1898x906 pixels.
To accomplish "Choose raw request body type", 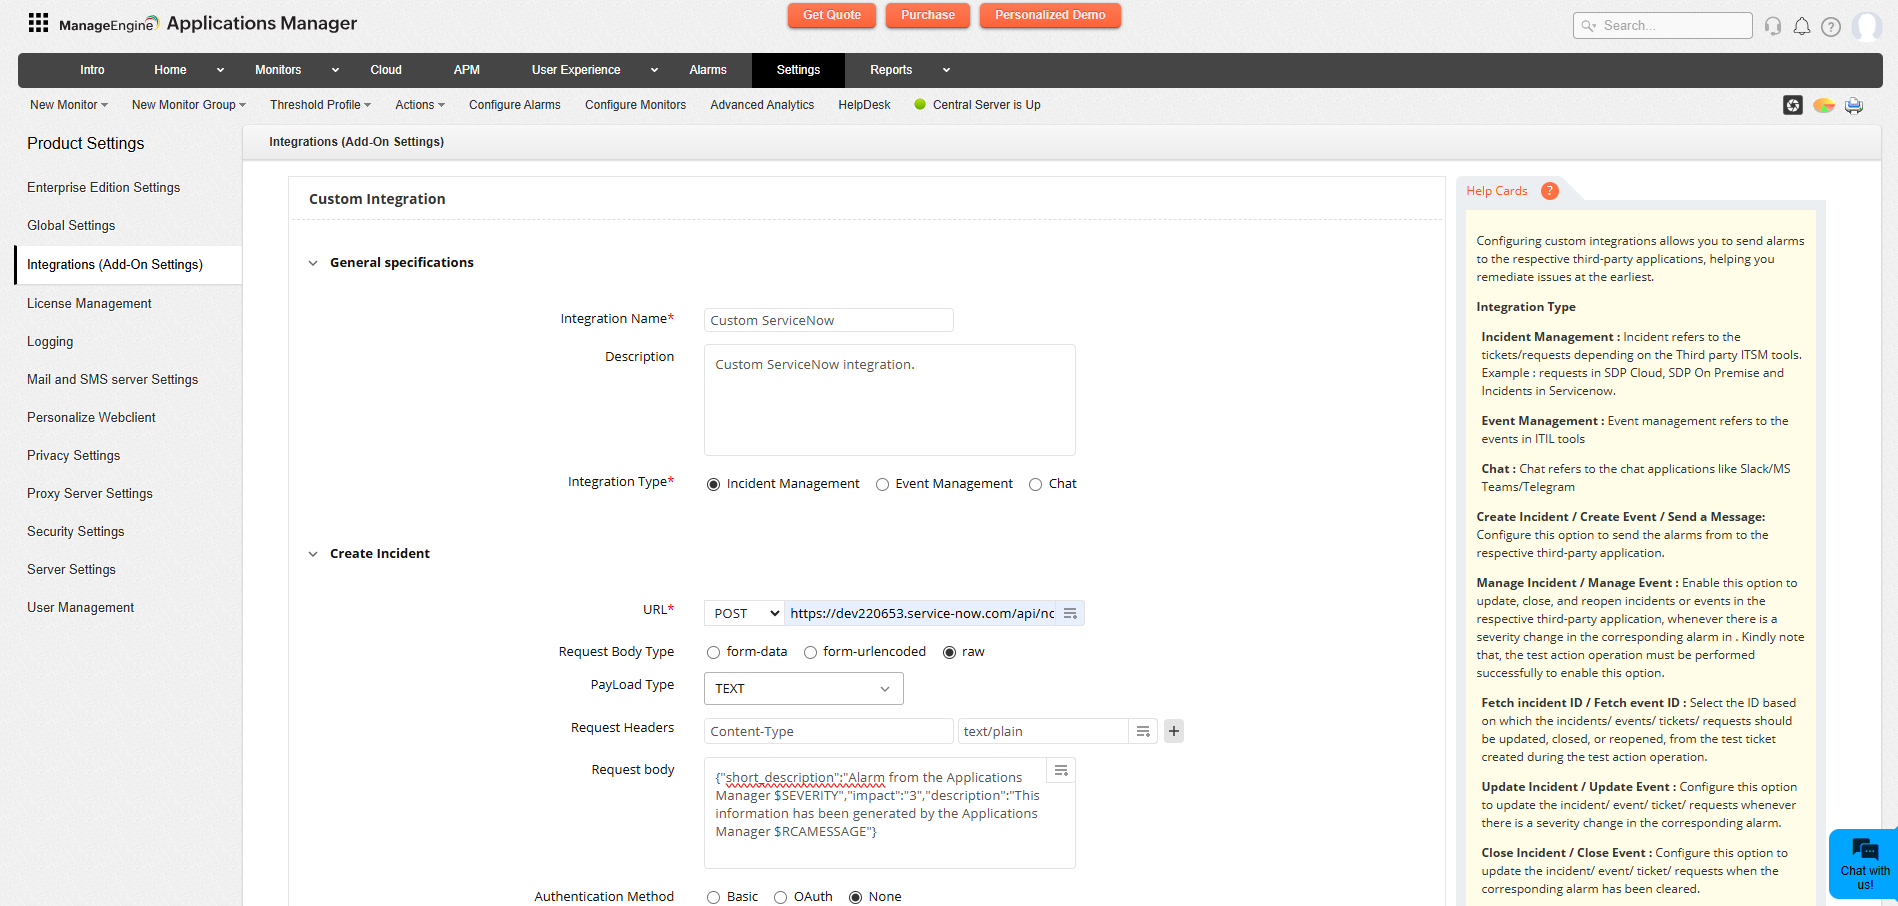I will 949,652.
